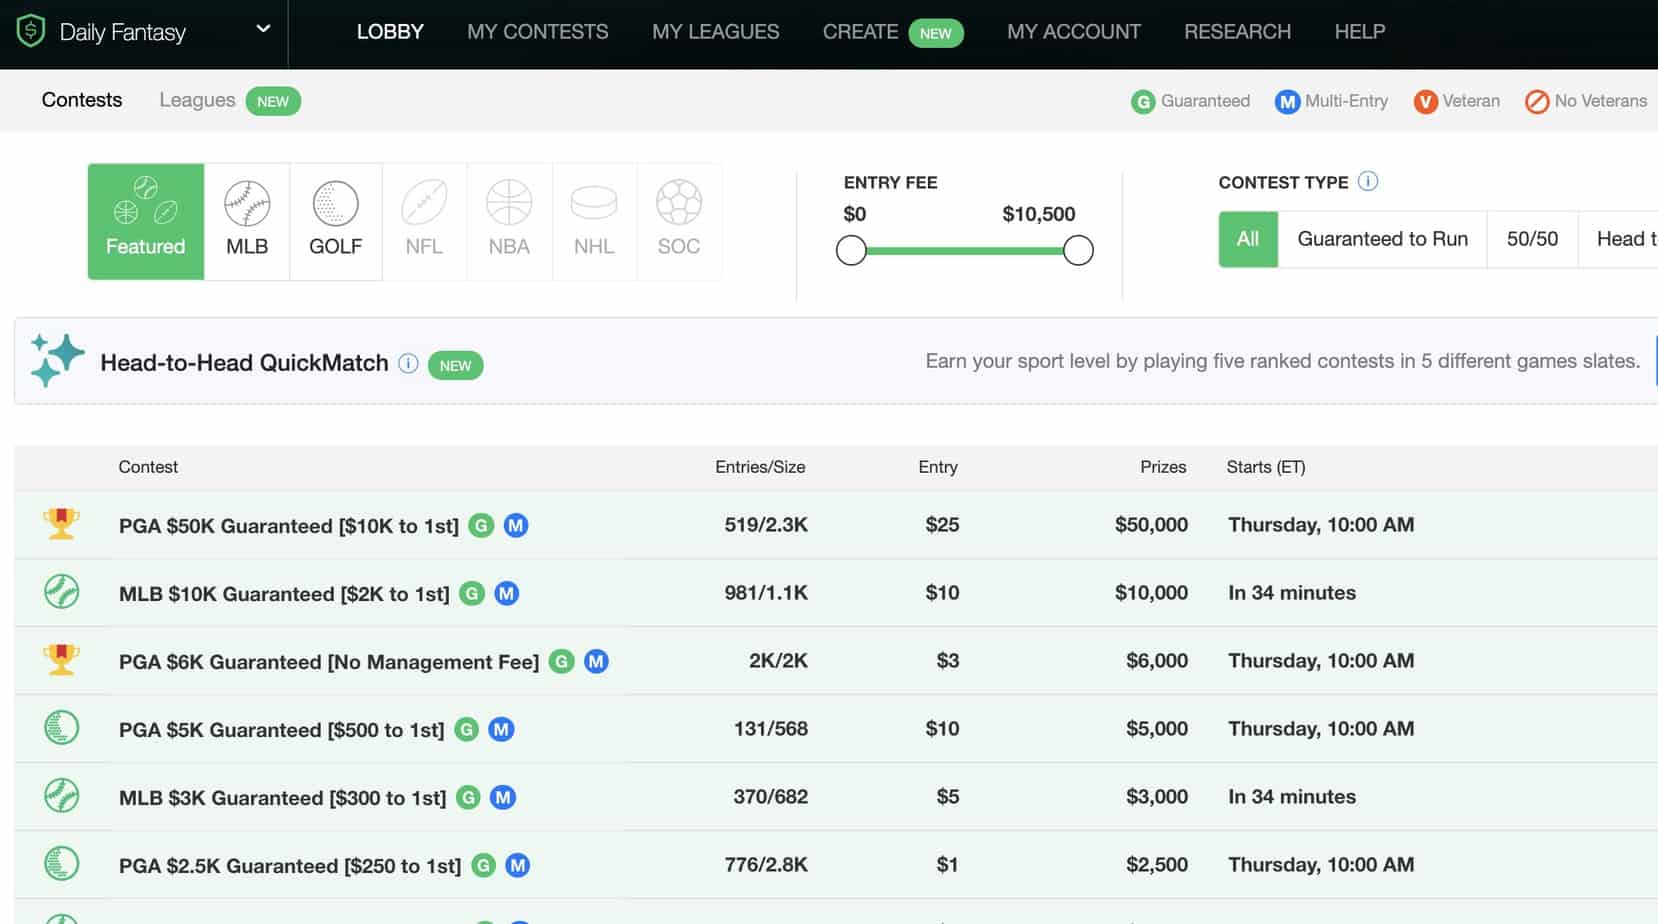The image size is (1658, 924).
Task: Click the baseball icon for MLB $3K
Action: click(x=62, y=796)
